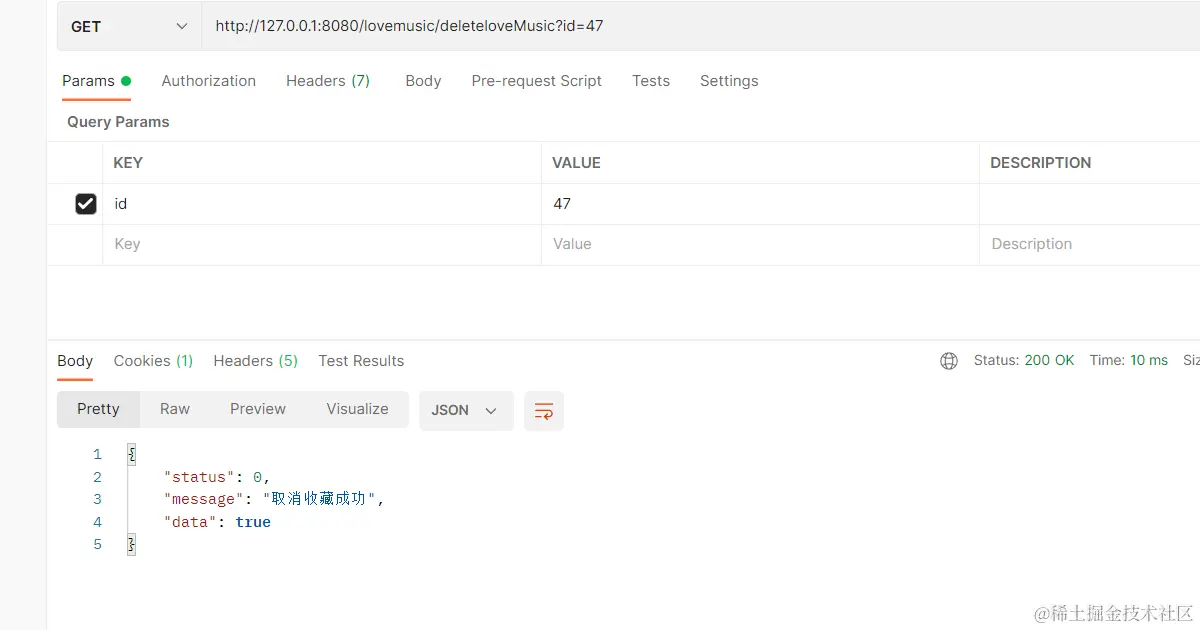The height and width of the screenshot is (630, 1200).
Task: Open the JSON format dropdown
Action: (x=466, y=411)
